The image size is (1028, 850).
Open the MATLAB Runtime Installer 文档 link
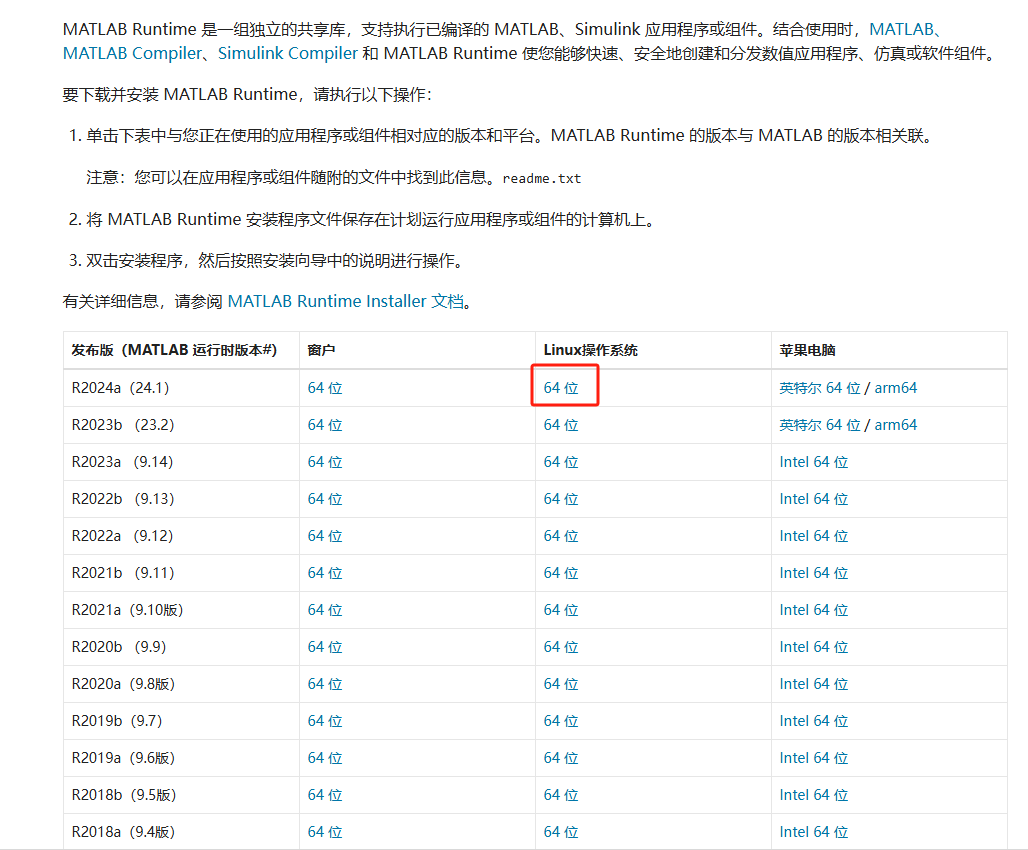pyautogui.click(x=346, y=301)
